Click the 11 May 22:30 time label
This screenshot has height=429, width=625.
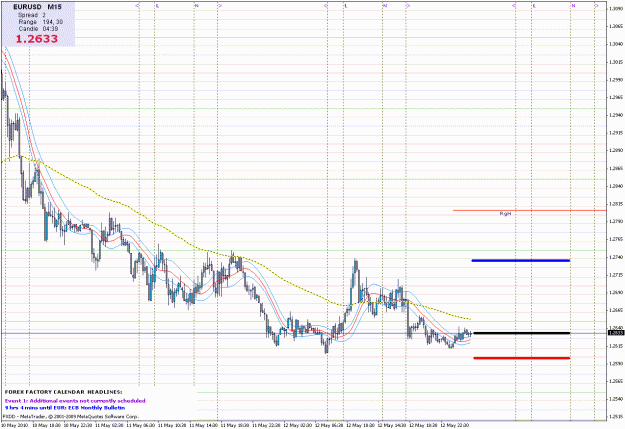pos(266,425)
